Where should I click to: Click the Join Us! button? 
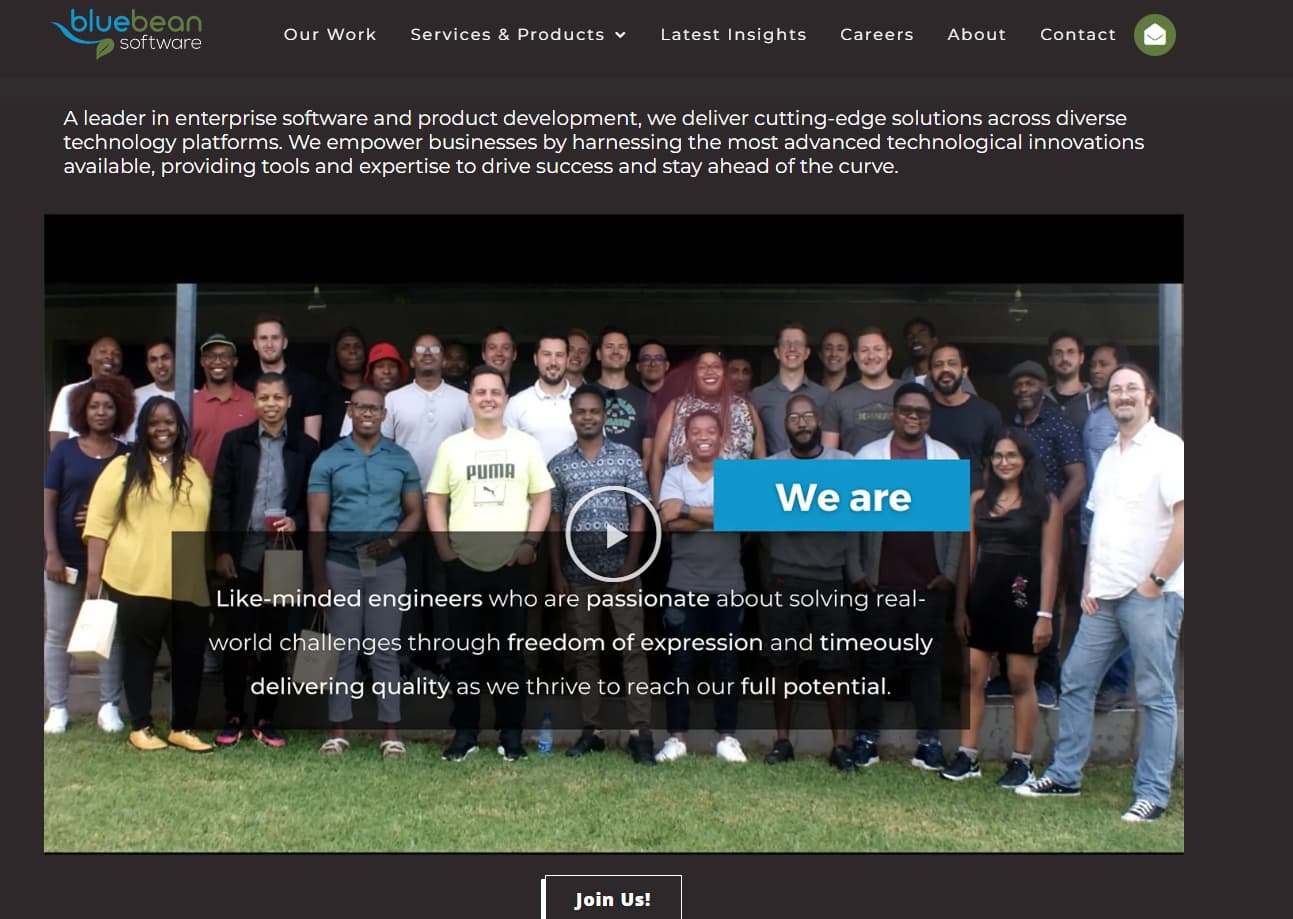[x=612, y=898]
